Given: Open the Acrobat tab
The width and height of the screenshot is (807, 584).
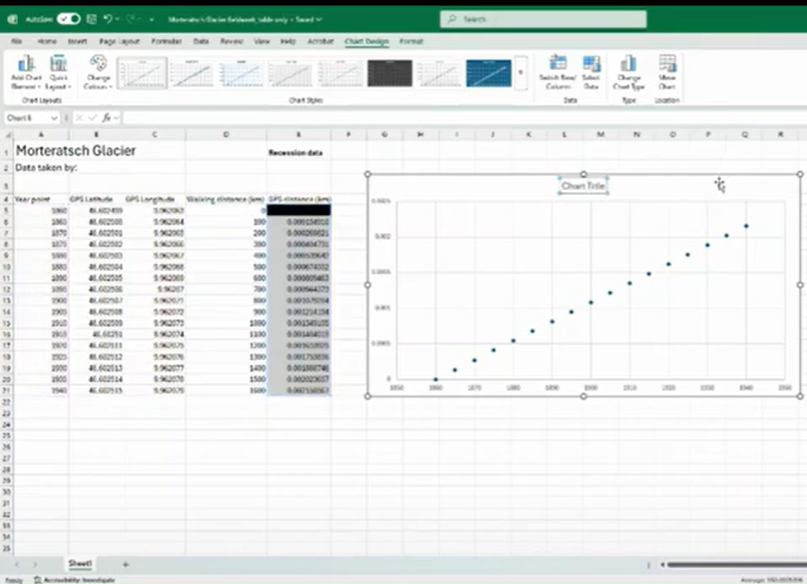Looking at the screenshot, I should click(320, 41).
